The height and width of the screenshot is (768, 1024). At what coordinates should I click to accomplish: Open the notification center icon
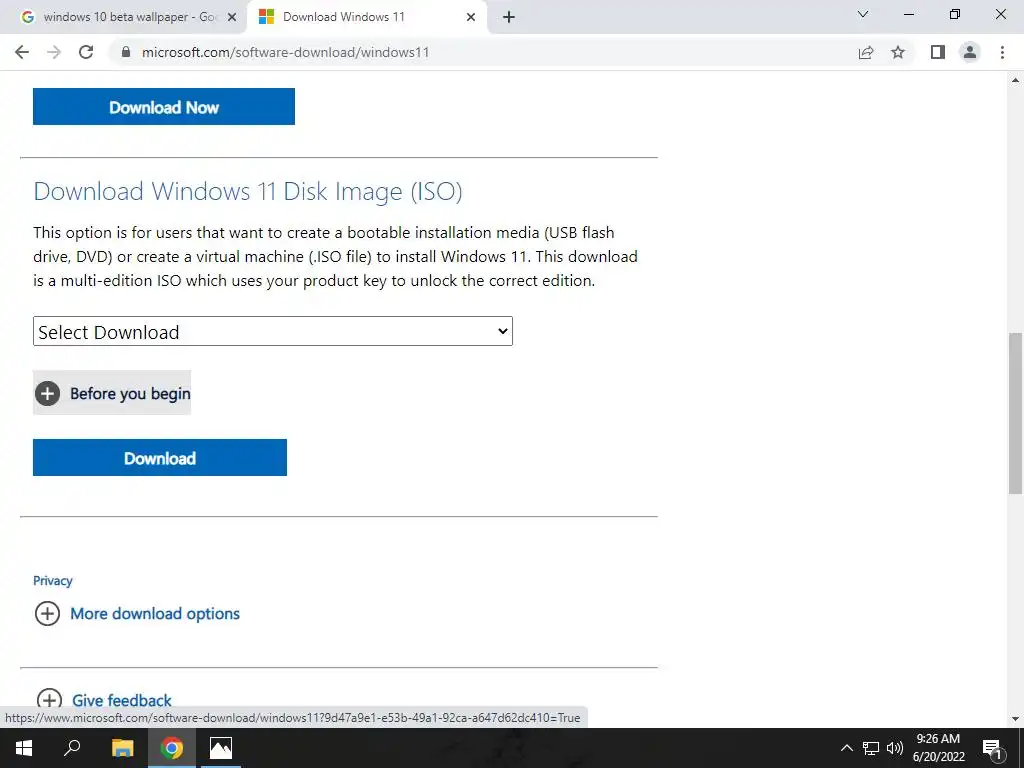[992, 748]
